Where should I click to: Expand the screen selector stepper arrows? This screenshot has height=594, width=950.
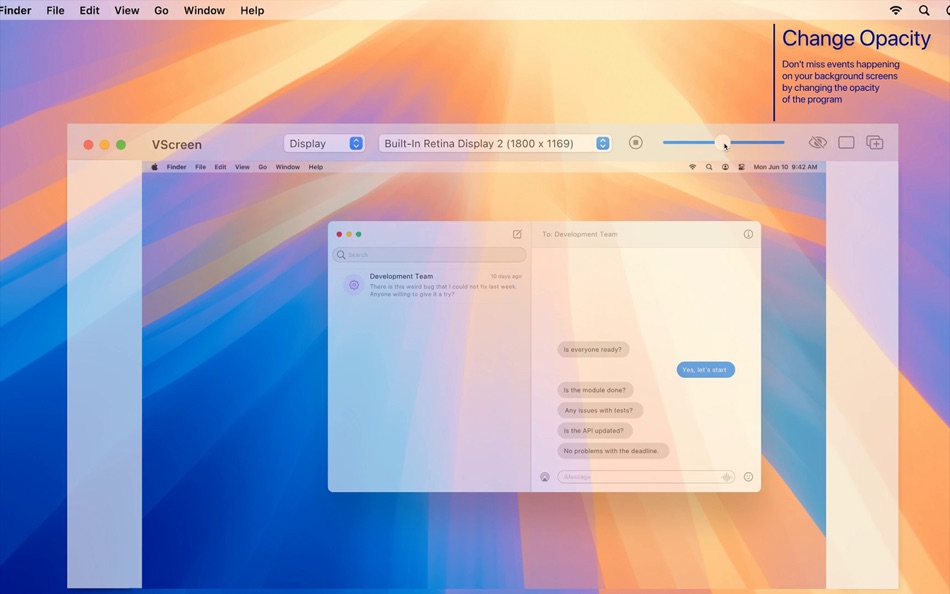coord(602,143)
